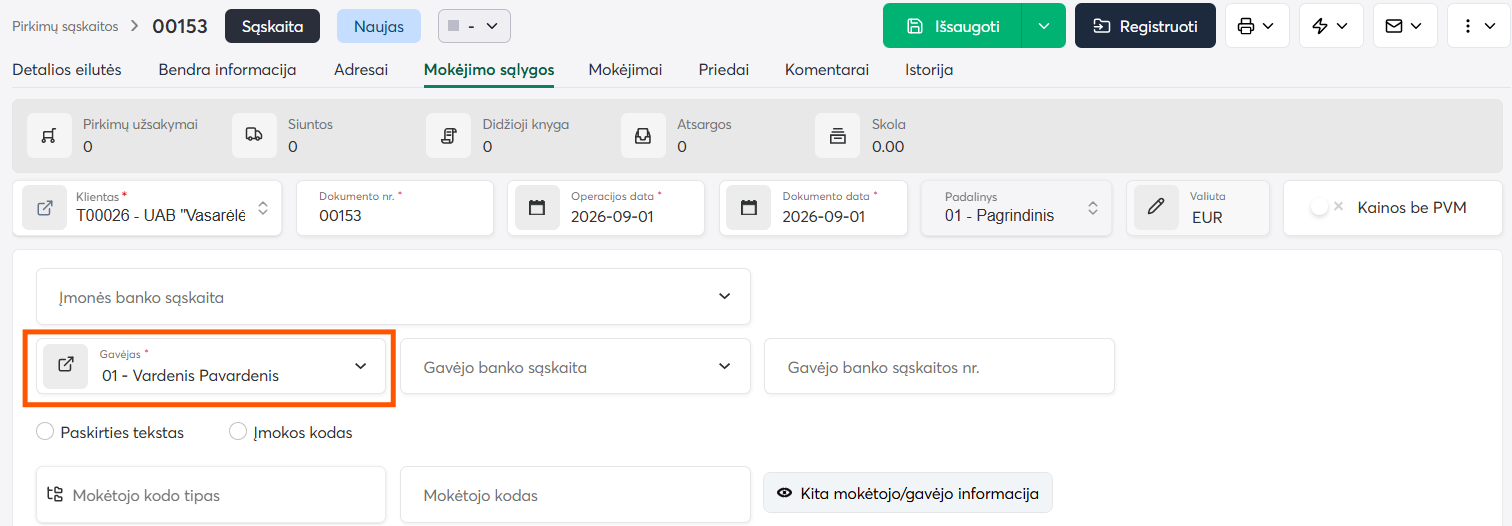Open the Adresai tab
1512x526 pixels.
point(361,70)
